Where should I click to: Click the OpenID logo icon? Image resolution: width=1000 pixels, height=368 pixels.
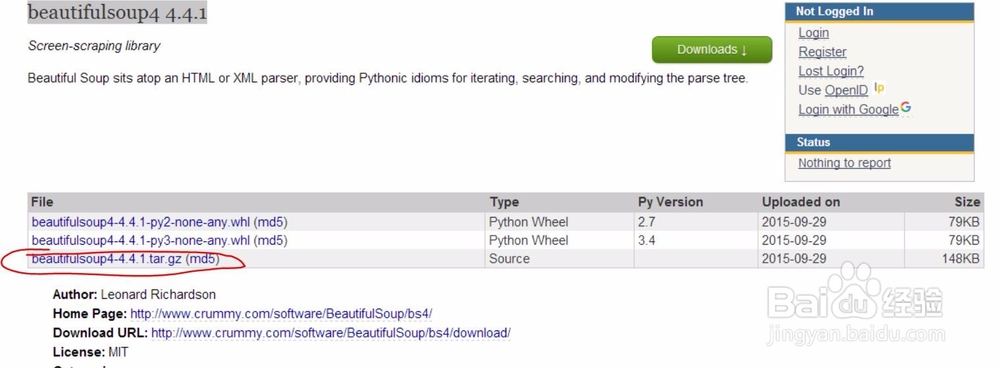(879, 88)
